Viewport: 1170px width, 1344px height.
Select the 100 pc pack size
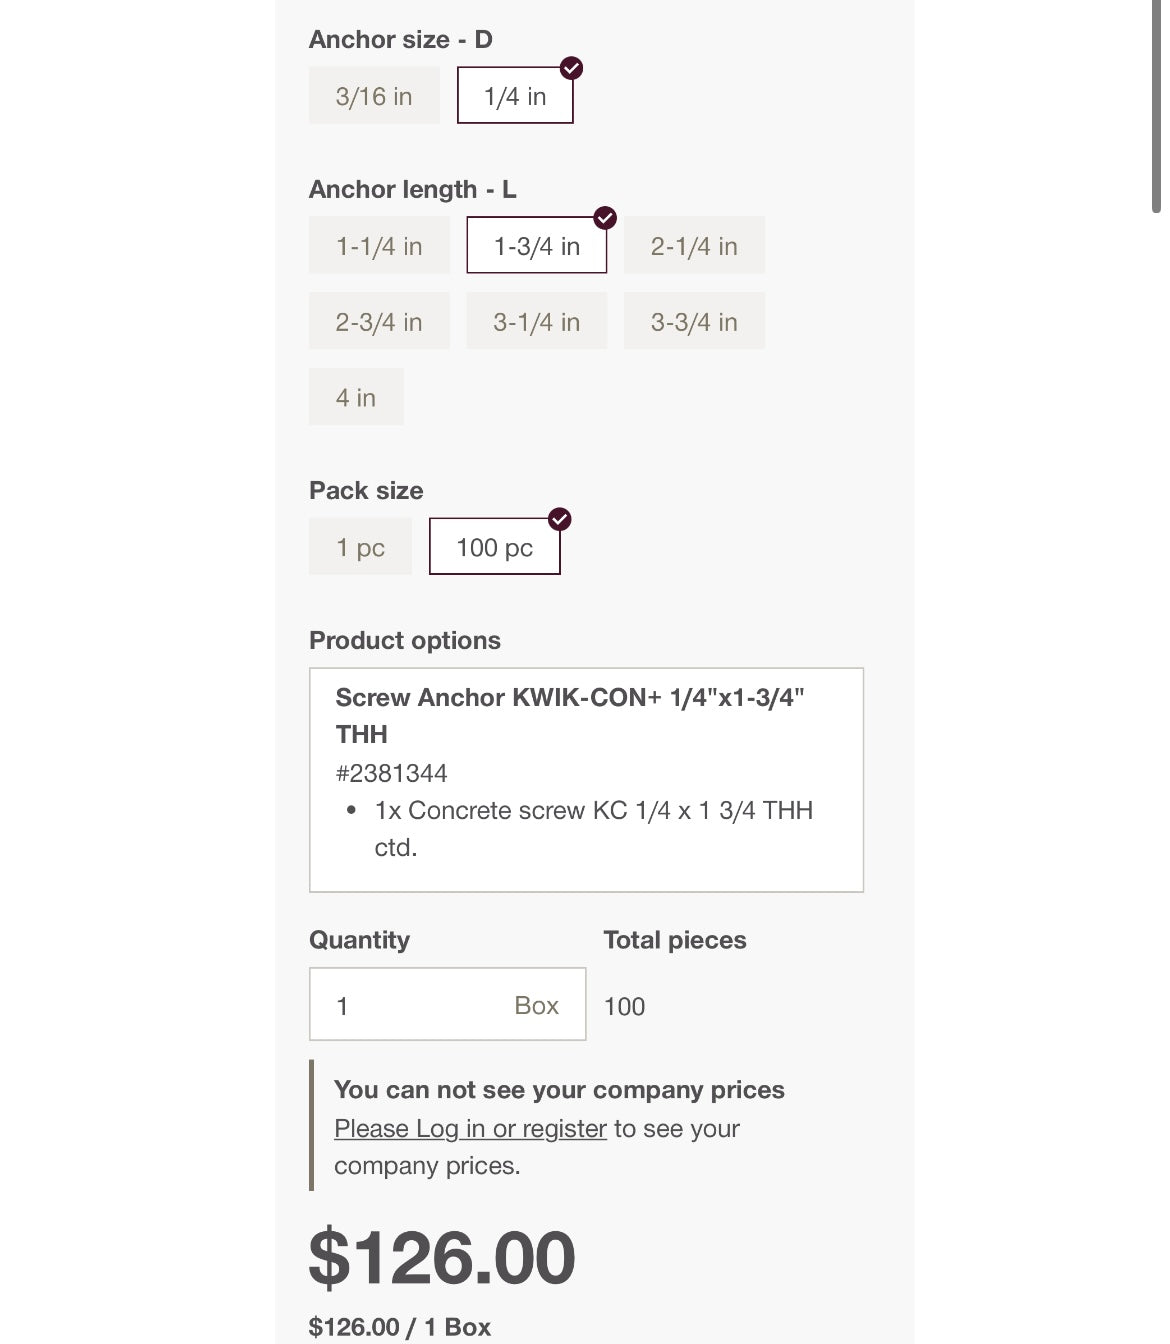point(494,547)
